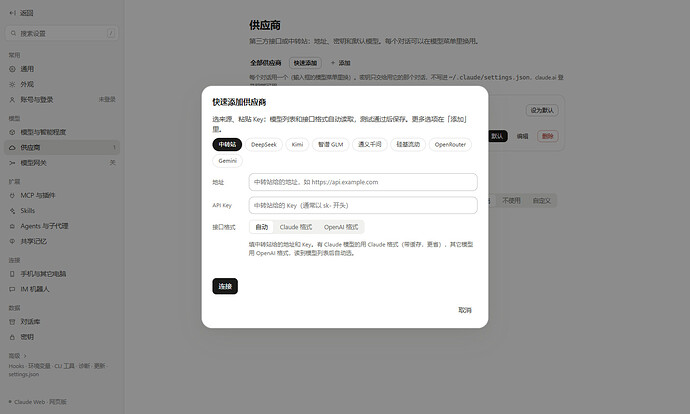Screen dimensions: 690x414
Task: Open Skills settings page label
Action: pyautogui.click(x=28, y=211)
